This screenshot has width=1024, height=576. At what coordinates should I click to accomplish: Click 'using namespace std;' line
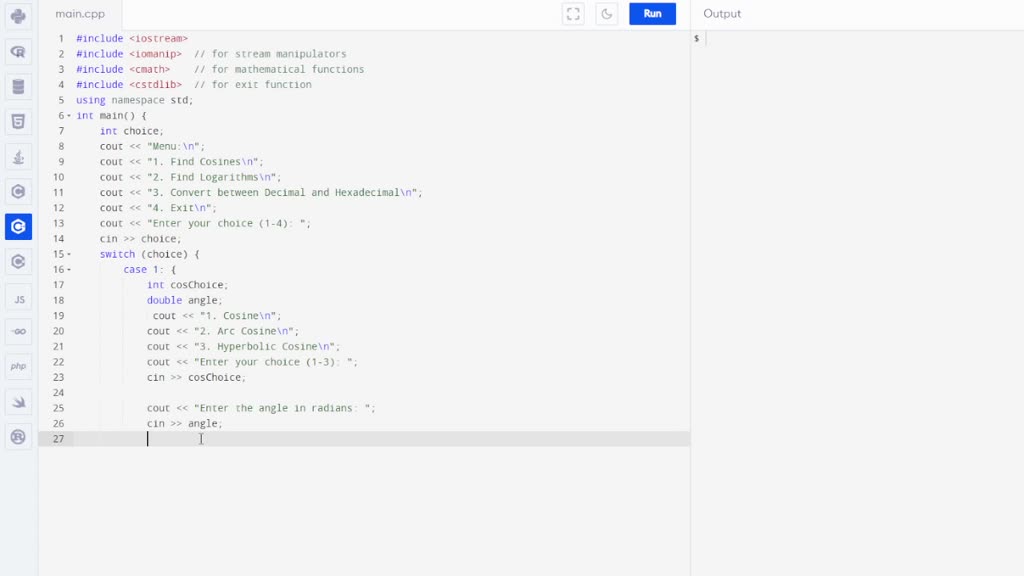(x=135, y=100)
